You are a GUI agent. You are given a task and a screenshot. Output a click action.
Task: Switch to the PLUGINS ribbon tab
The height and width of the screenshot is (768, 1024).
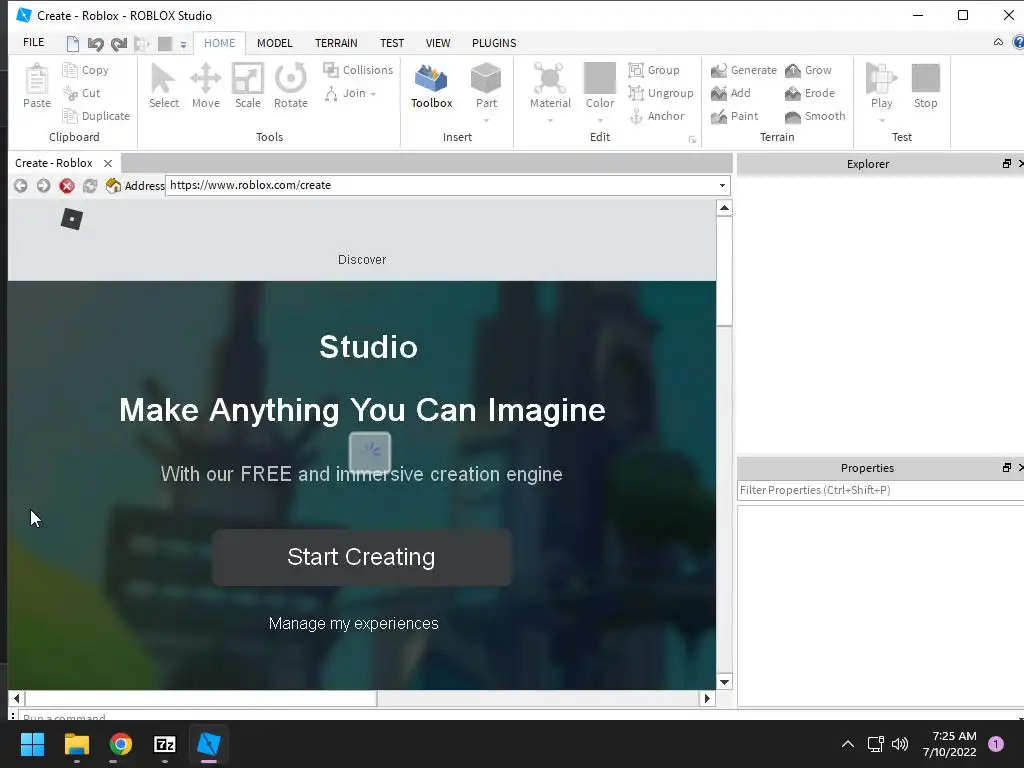[494, 43]
